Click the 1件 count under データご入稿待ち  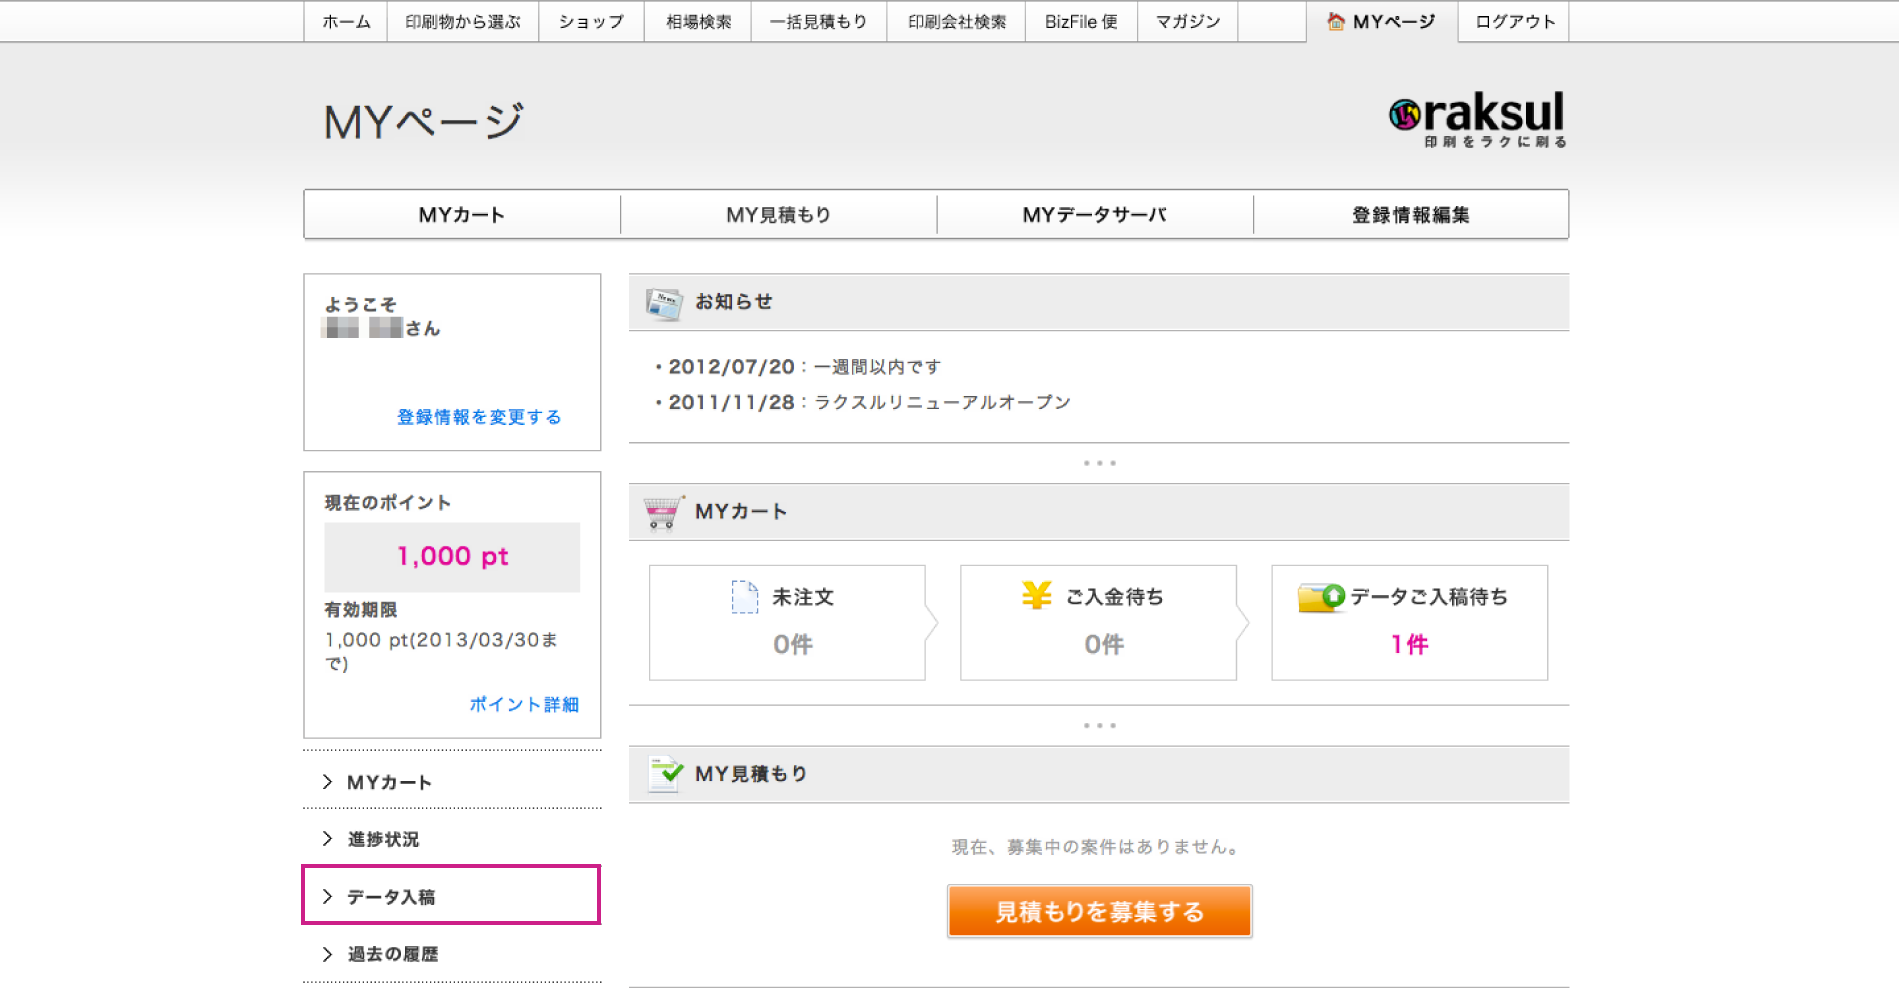tap(1409, 645)
